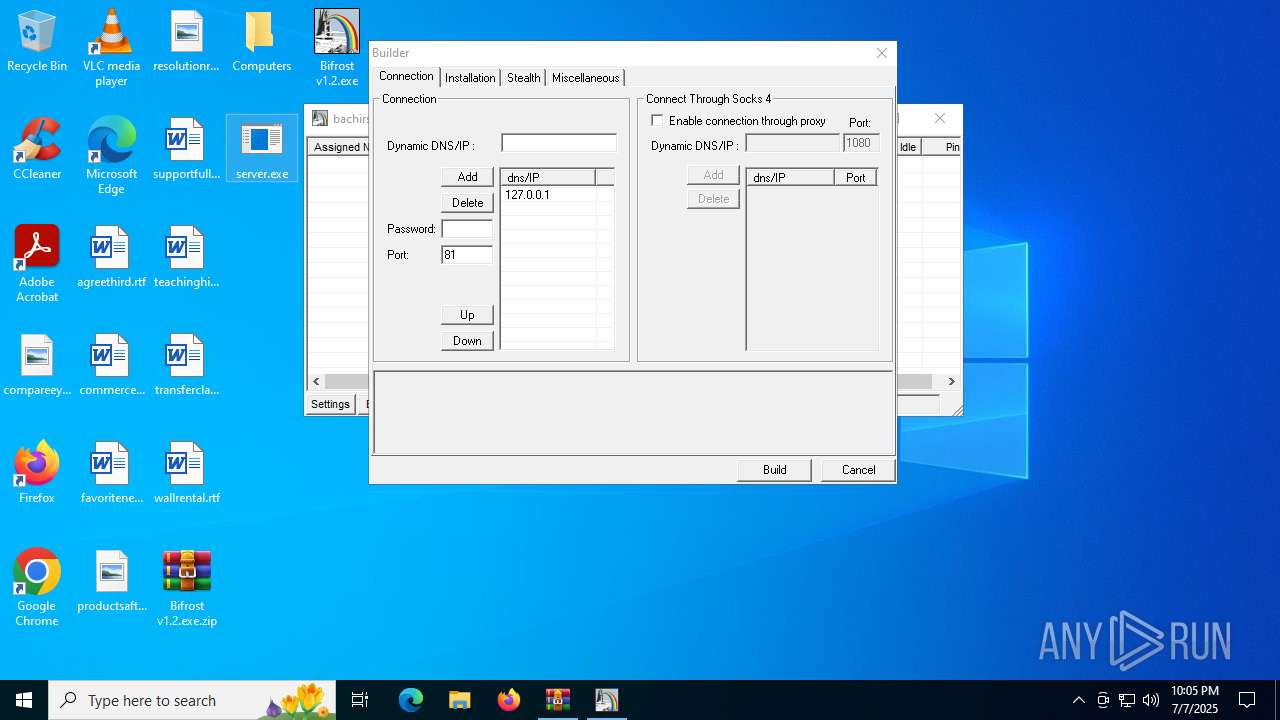
Task: Select agreethird.rtf document icon
Action: (x=111, y=258)
